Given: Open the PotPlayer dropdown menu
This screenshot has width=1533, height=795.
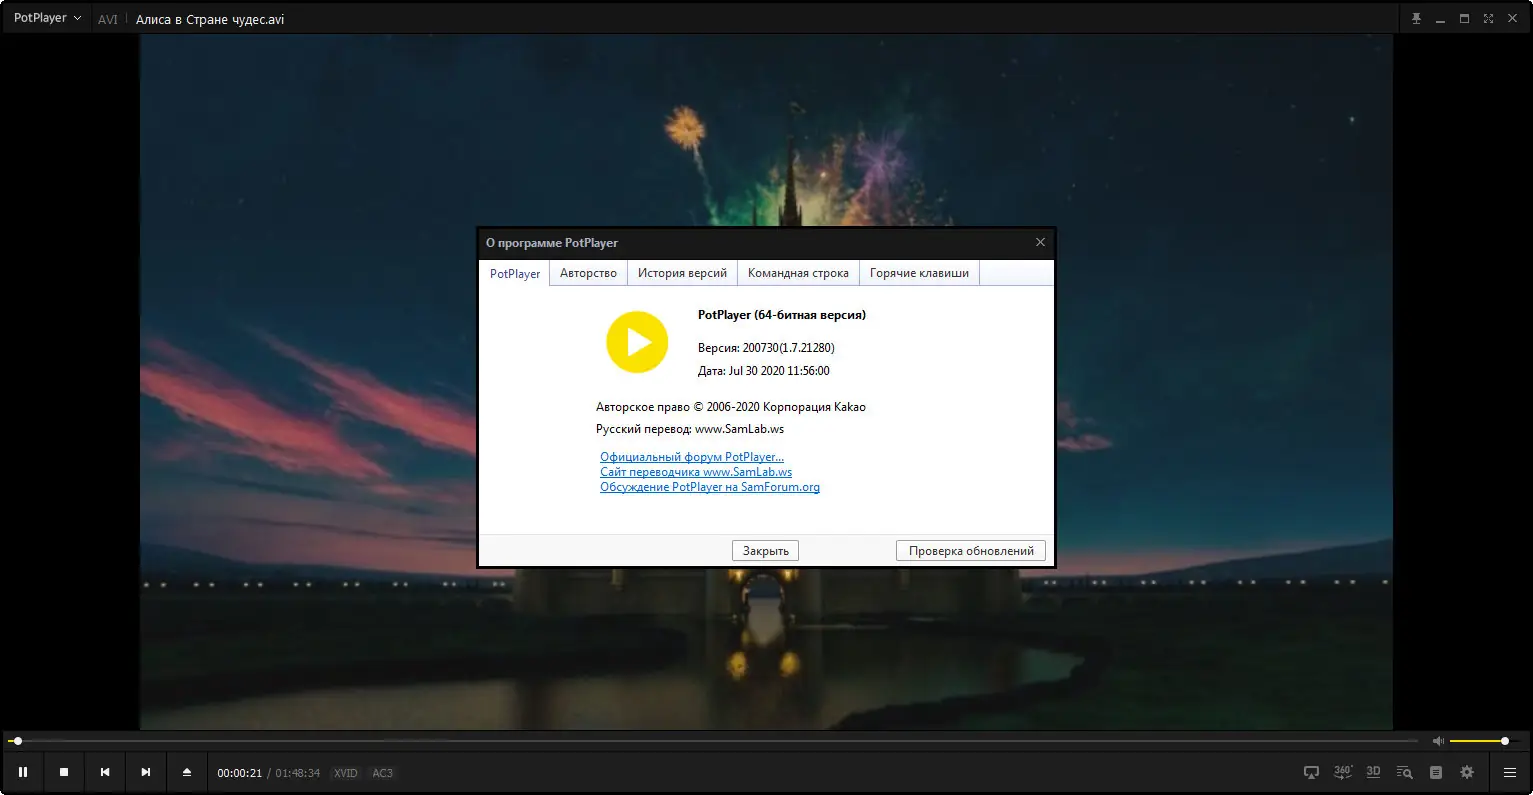Looking at the screenshot, I should click(x=46, y=17).
